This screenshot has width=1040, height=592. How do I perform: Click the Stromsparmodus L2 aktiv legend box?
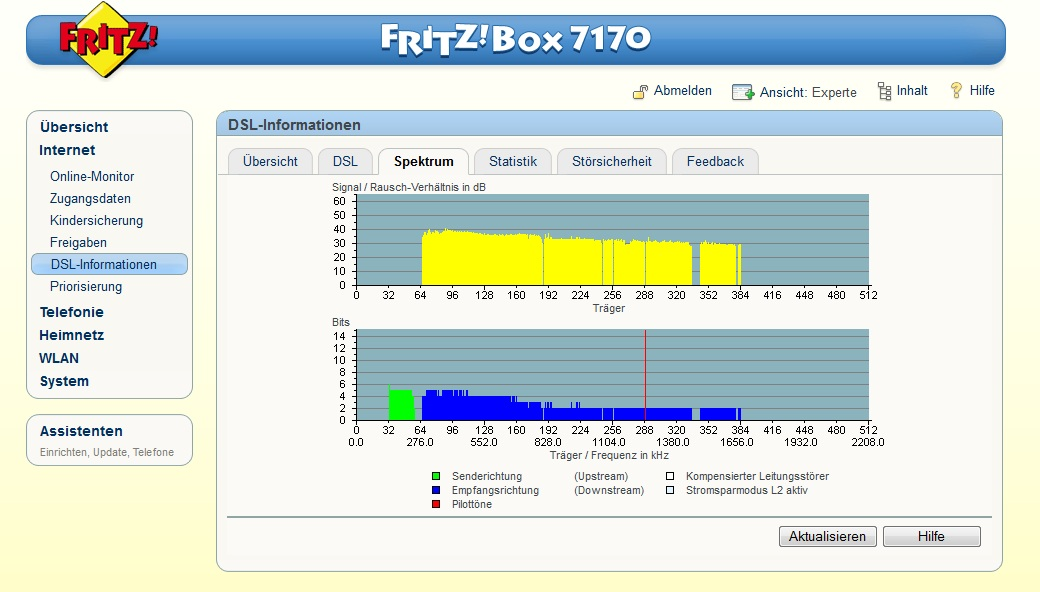pos(670,490)
